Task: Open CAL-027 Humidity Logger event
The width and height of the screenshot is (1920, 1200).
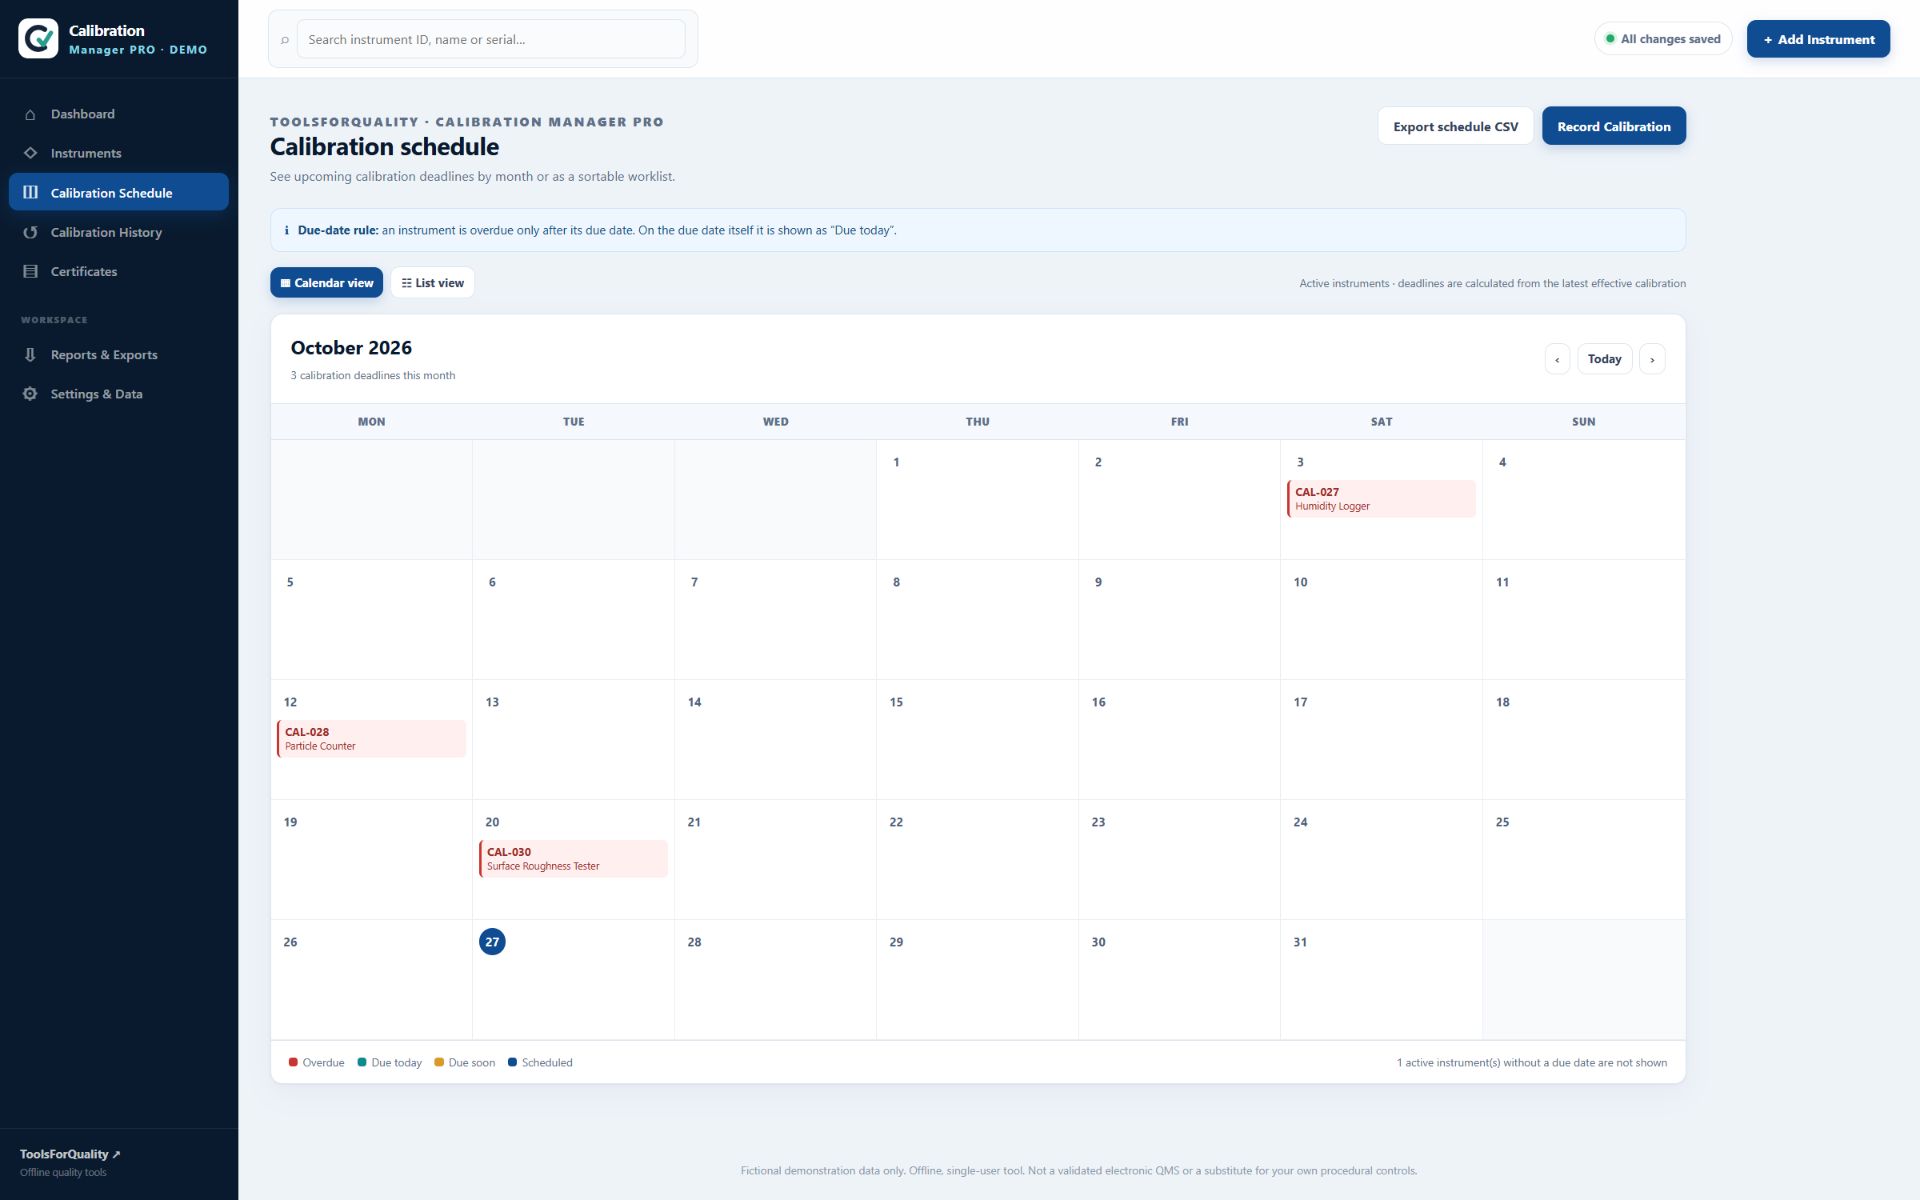Action: (x=1381, y=499)
